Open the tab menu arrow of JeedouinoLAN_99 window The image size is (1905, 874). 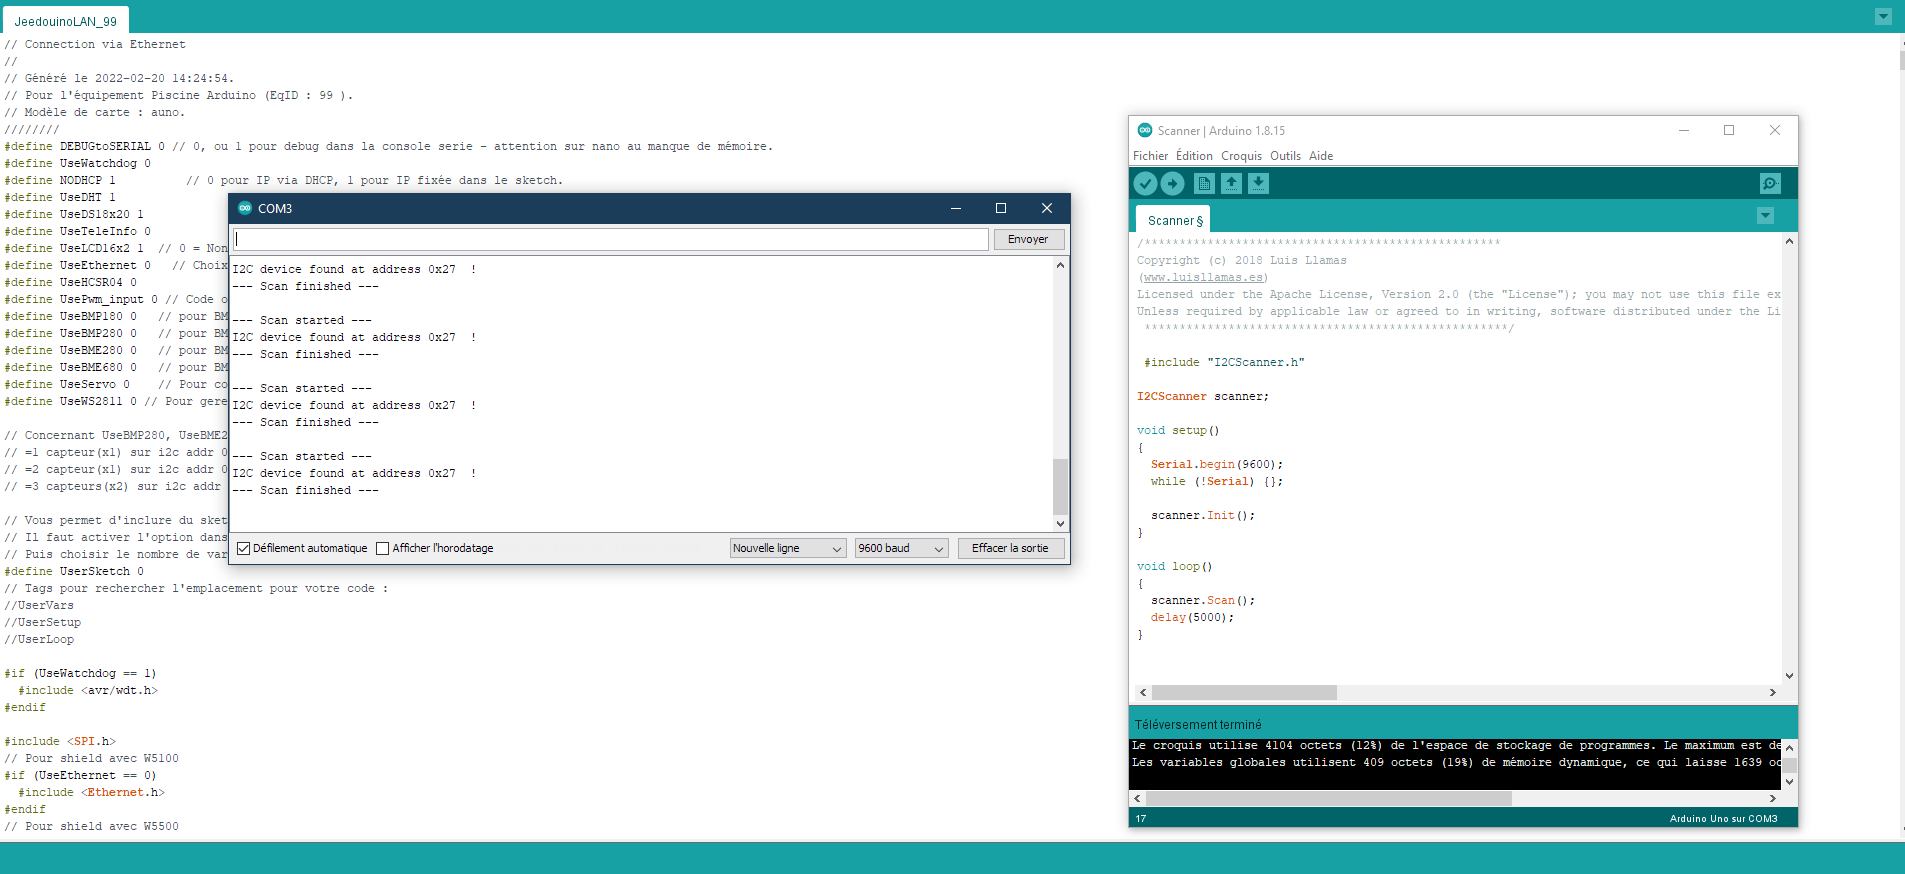coord(1883,17)
